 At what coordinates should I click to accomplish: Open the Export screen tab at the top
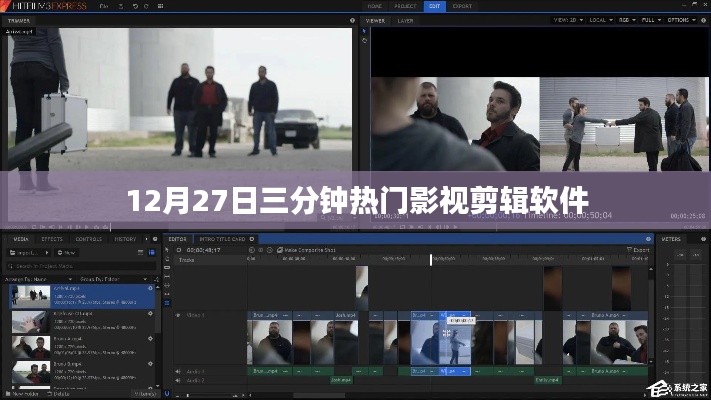462,6
